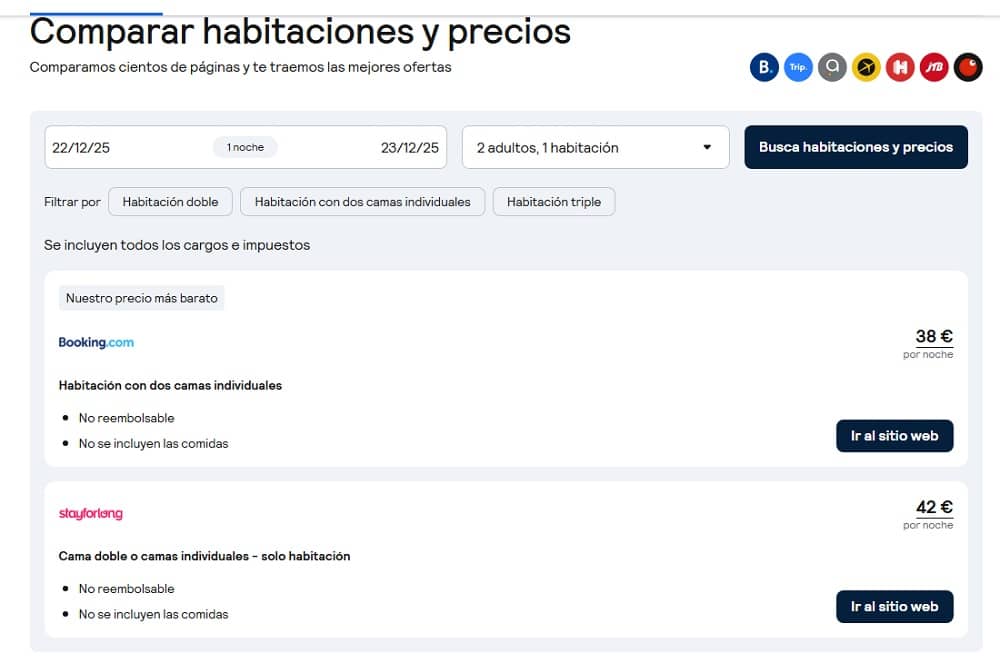Viewport: 1000px width, 663px height.
Task: Toggle 'Habitación con dos camas individuales' filter
Action: [x=362, y=201]
